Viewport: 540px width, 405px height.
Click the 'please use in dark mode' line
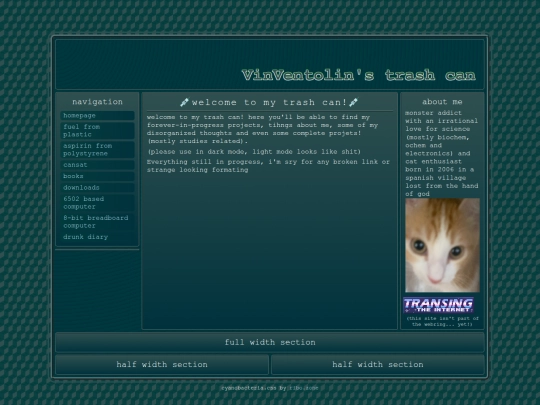[254, 152]
